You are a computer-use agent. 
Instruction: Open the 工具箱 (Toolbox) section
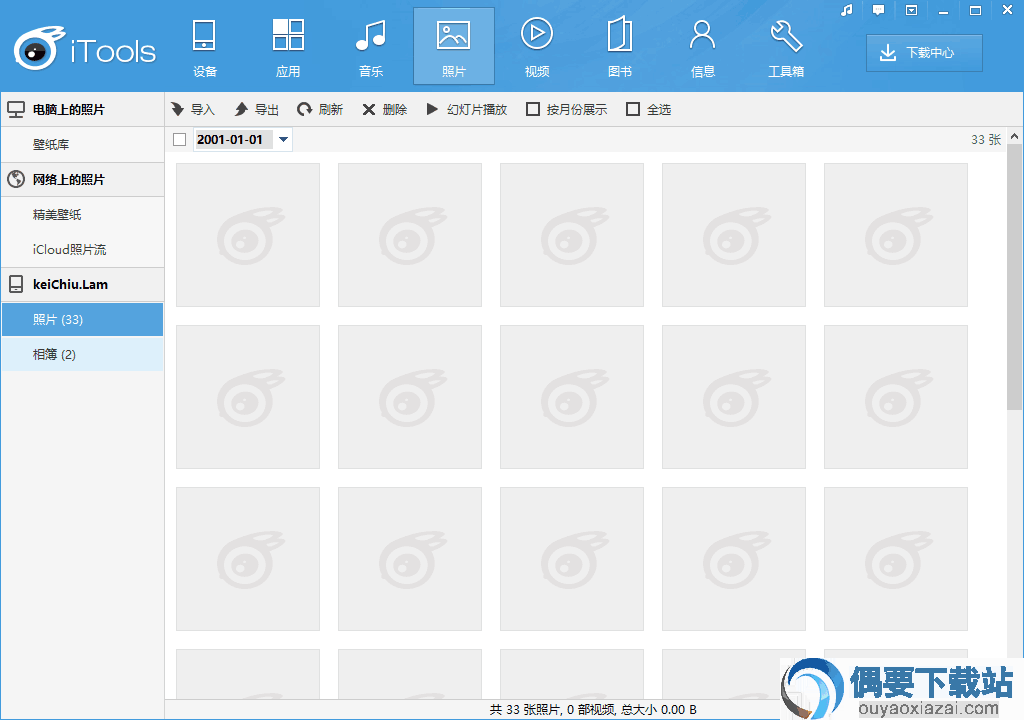[786, 47]
